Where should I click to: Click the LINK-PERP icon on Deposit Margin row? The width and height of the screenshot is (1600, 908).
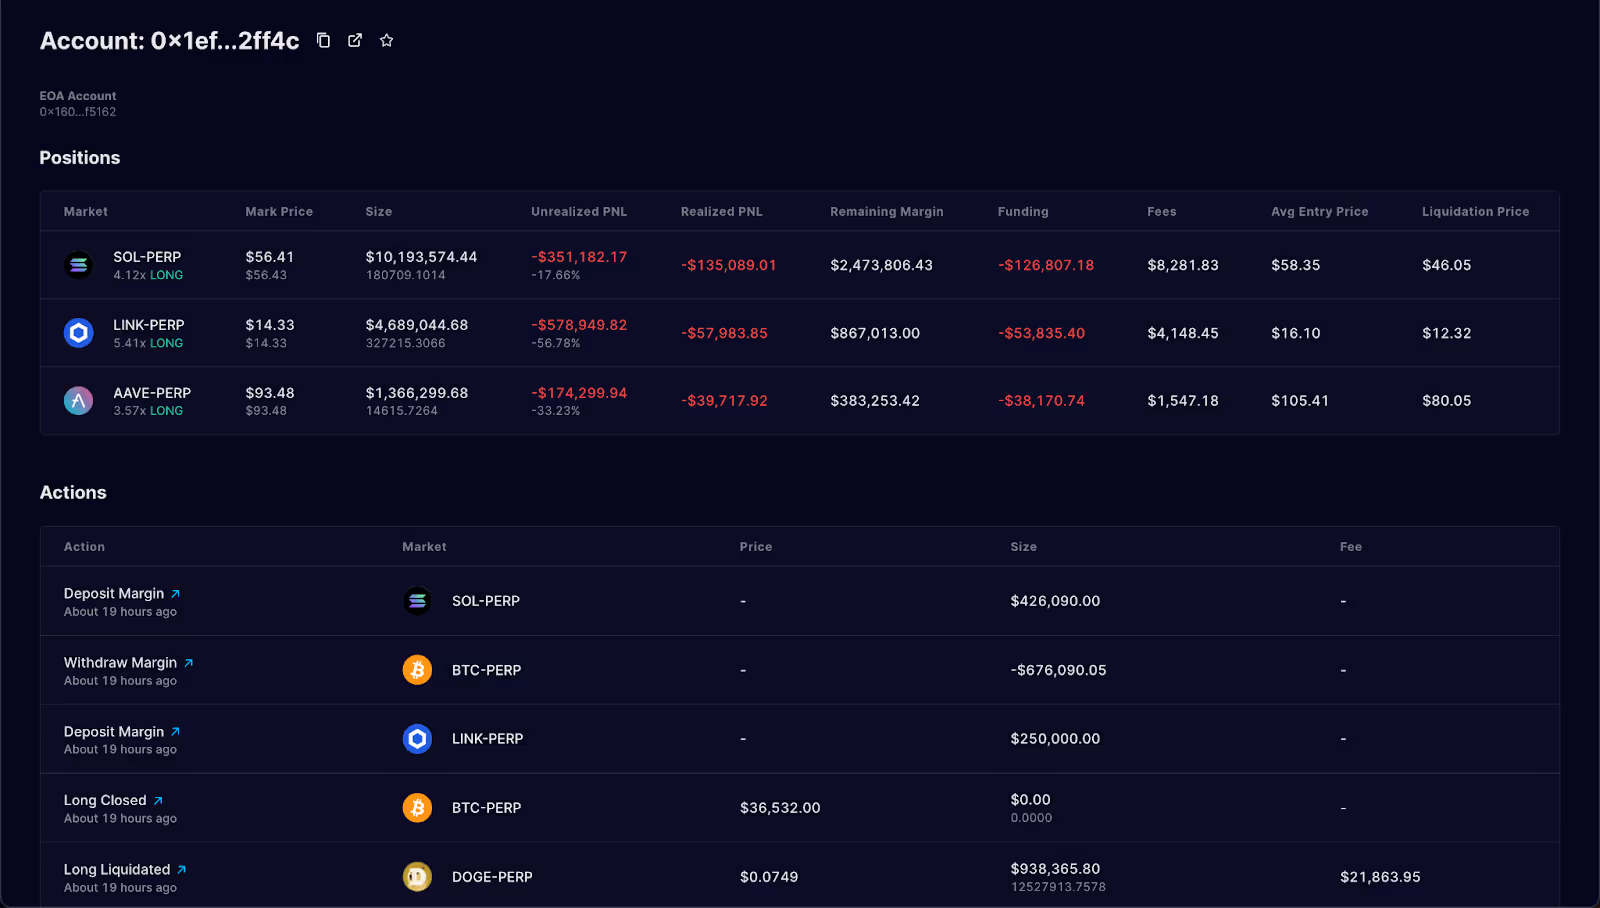click(417, 738)
